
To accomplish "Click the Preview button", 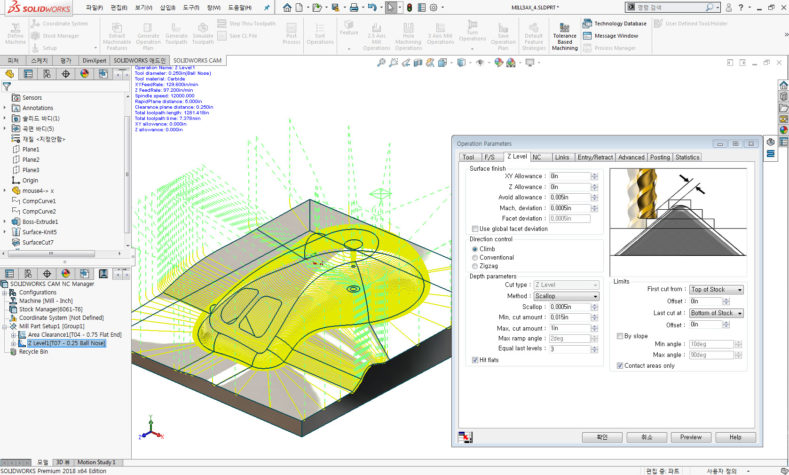I will (691, 437).
